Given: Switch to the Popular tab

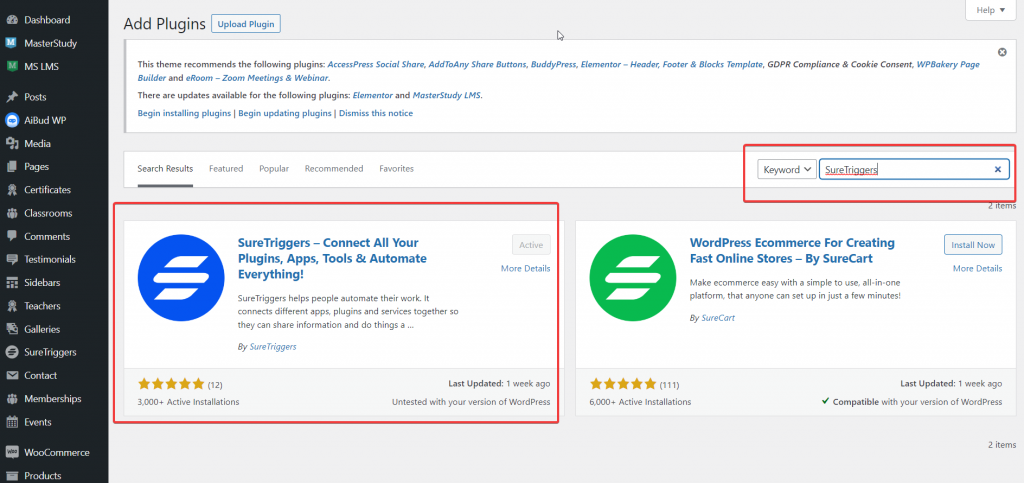Looking at the screenshot, I should (274, 168).
